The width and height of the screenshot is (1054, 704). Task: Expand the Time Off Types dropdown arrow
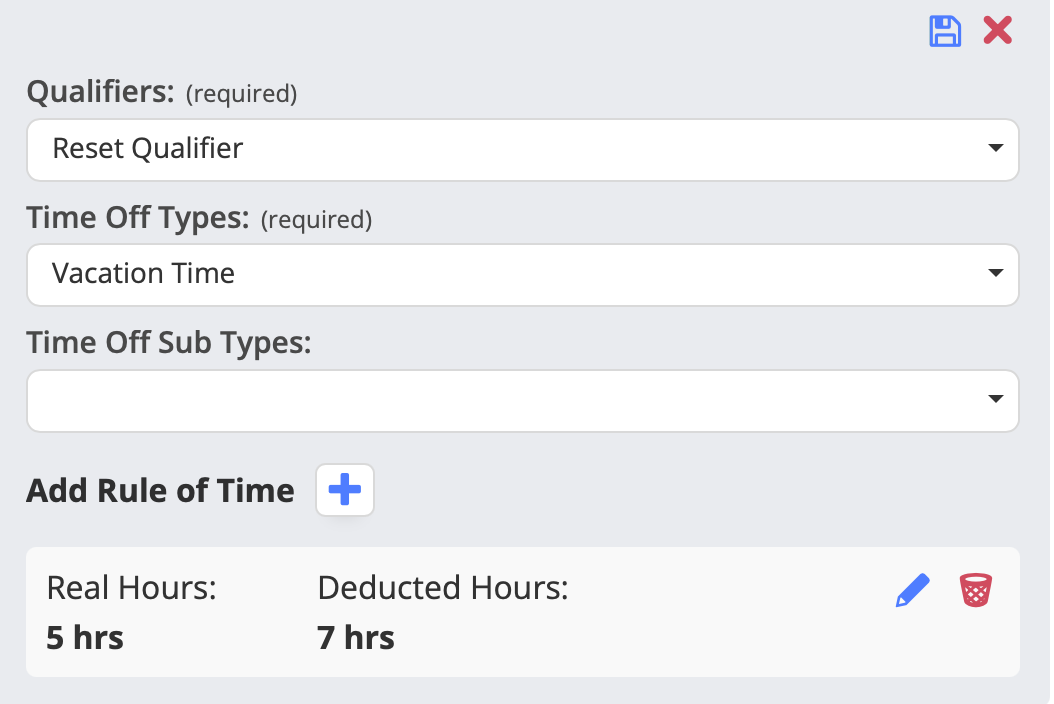pyautogui.click(x=996, y=273)
